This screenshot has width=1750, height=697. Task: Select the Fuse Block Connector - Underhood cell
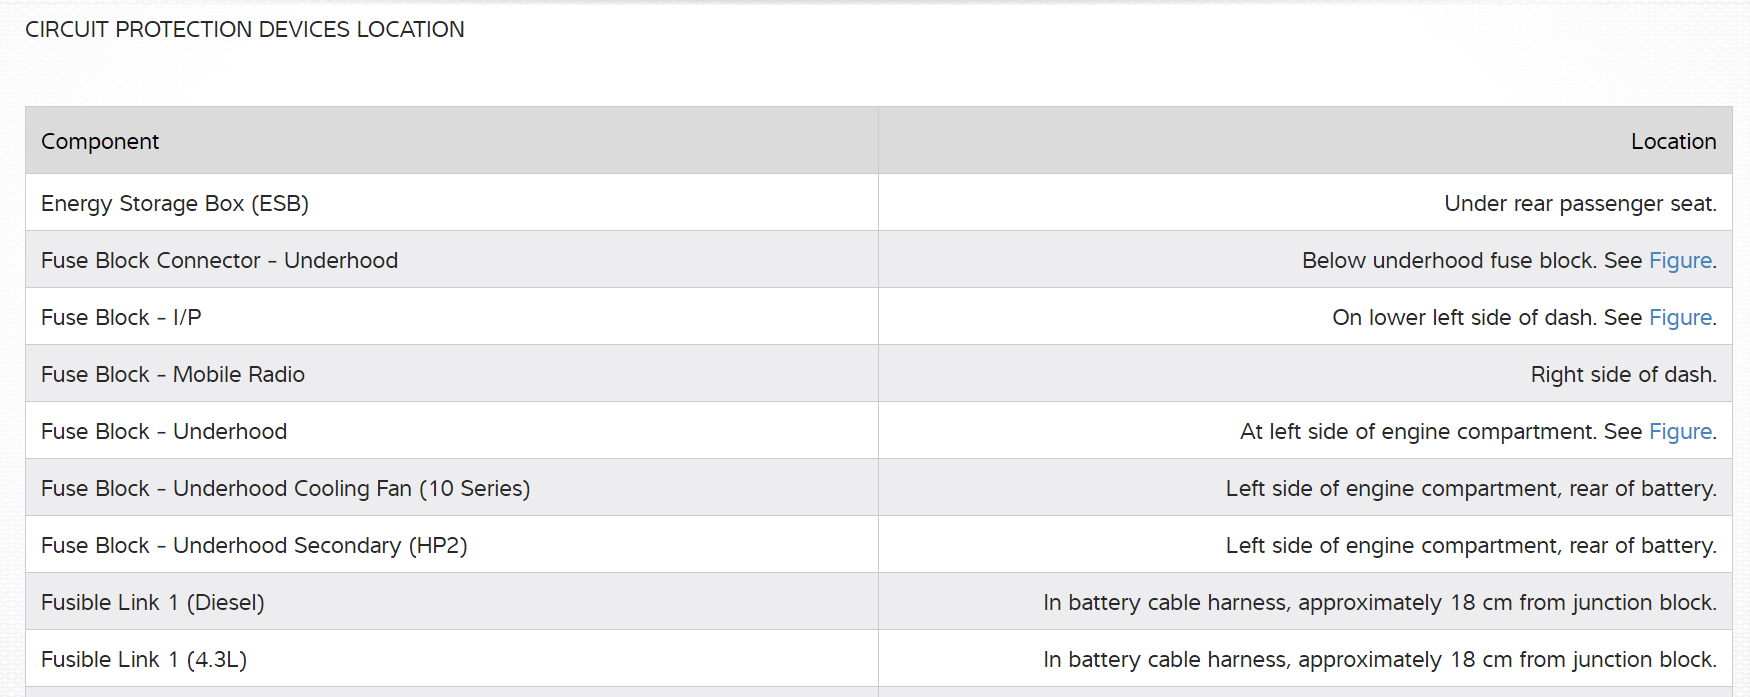click(x=219, y=261)
